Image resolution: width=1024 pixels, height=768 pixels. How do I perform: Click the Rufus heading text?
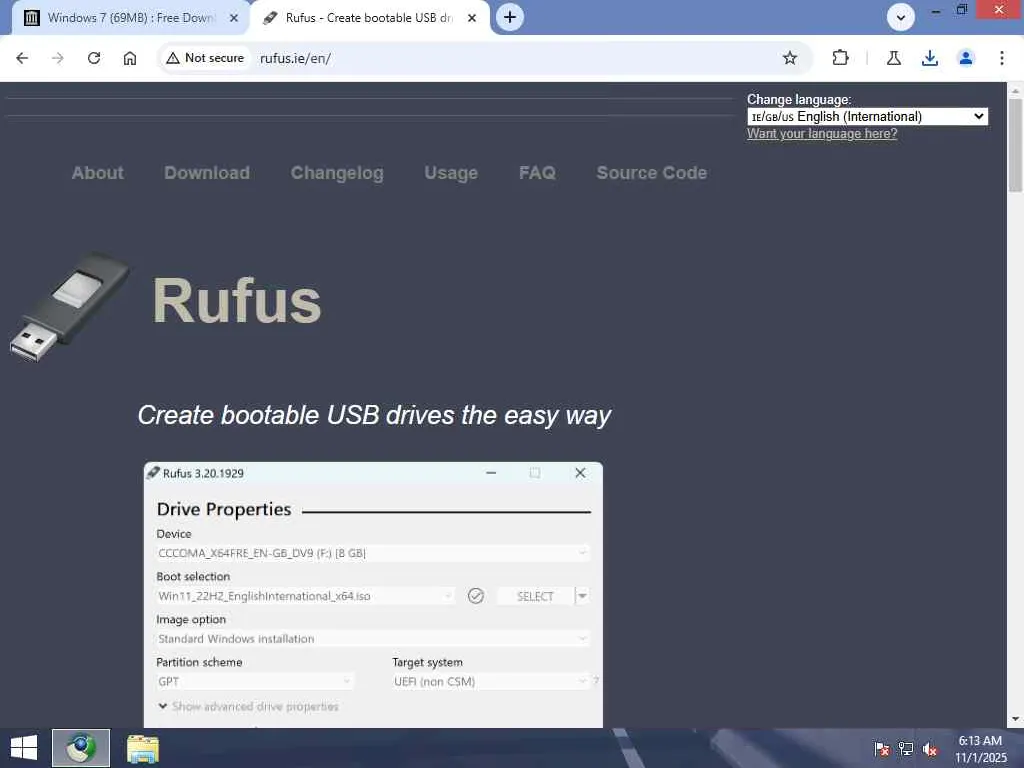(237, 300)
